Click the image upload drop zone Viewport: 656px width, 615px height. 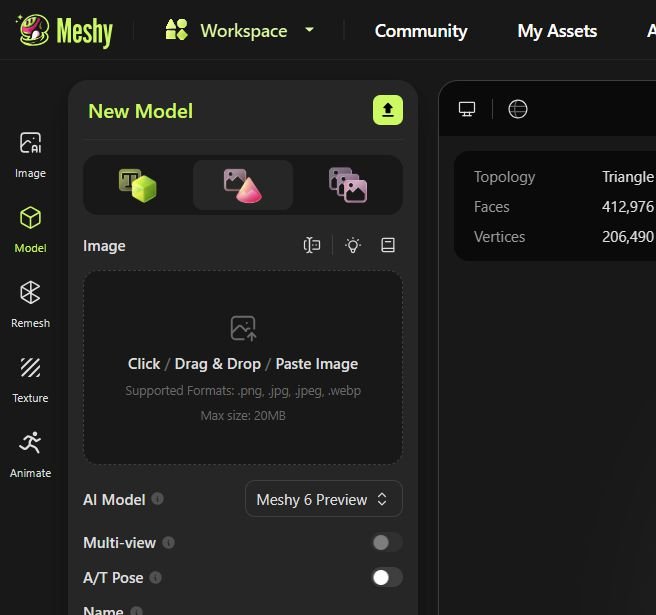coord(243,368)
